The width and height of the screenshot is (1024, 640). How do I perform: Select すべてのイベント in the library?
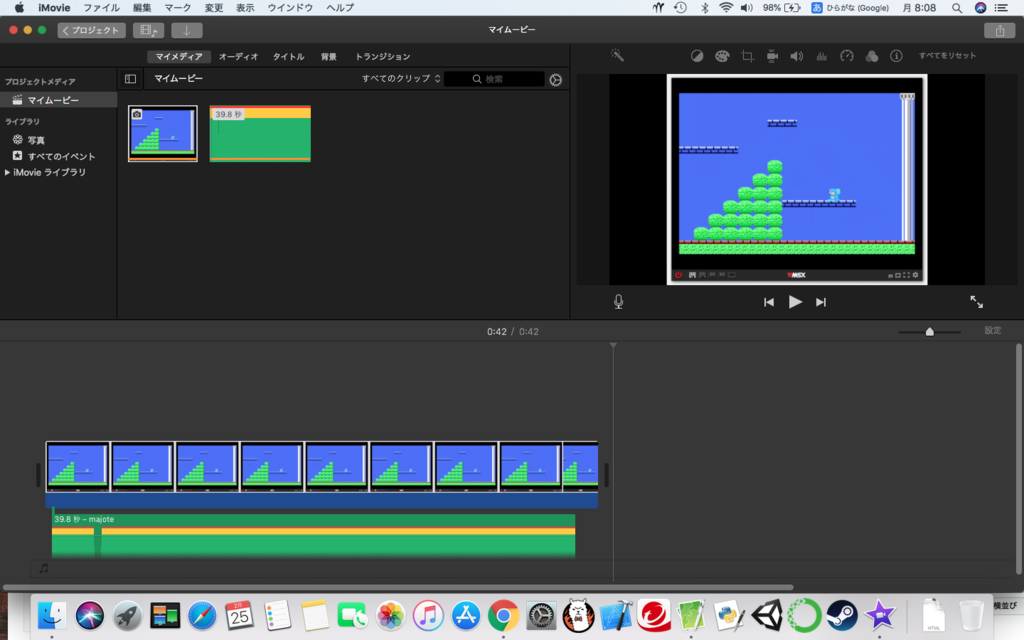click(x=61, y=157)
